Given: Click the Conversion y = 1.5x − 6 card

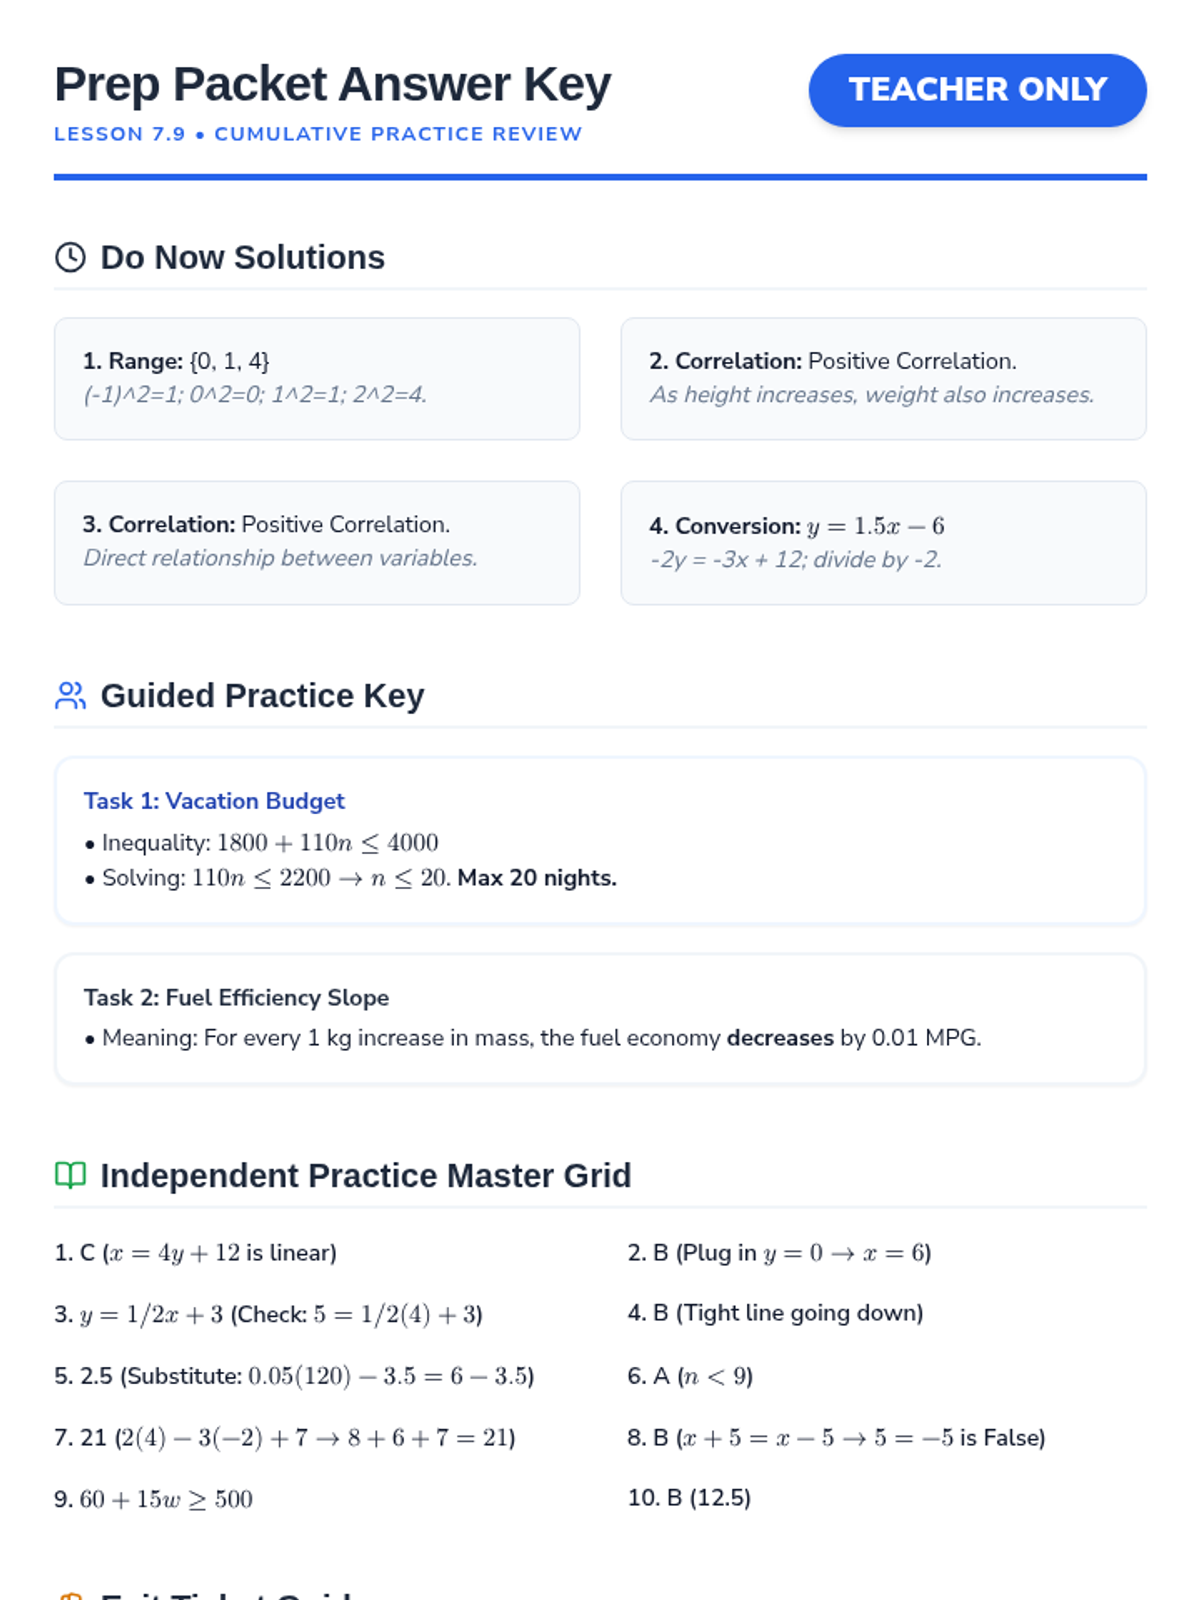Looking at the screenshot, I should pyautogui.click(x=883, y=542).
